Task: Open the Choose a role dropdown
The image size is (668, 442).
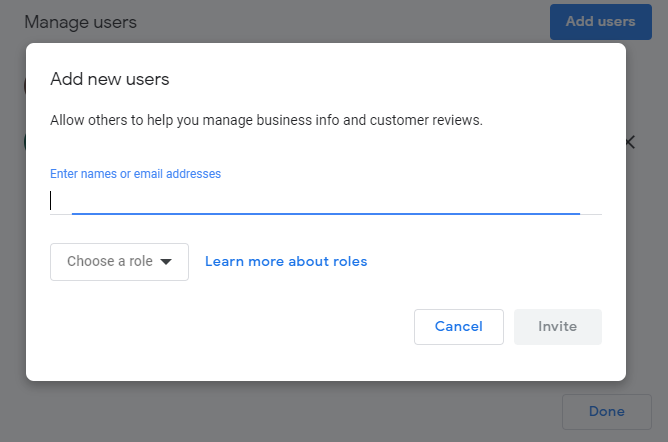Action: click(119, 262)
